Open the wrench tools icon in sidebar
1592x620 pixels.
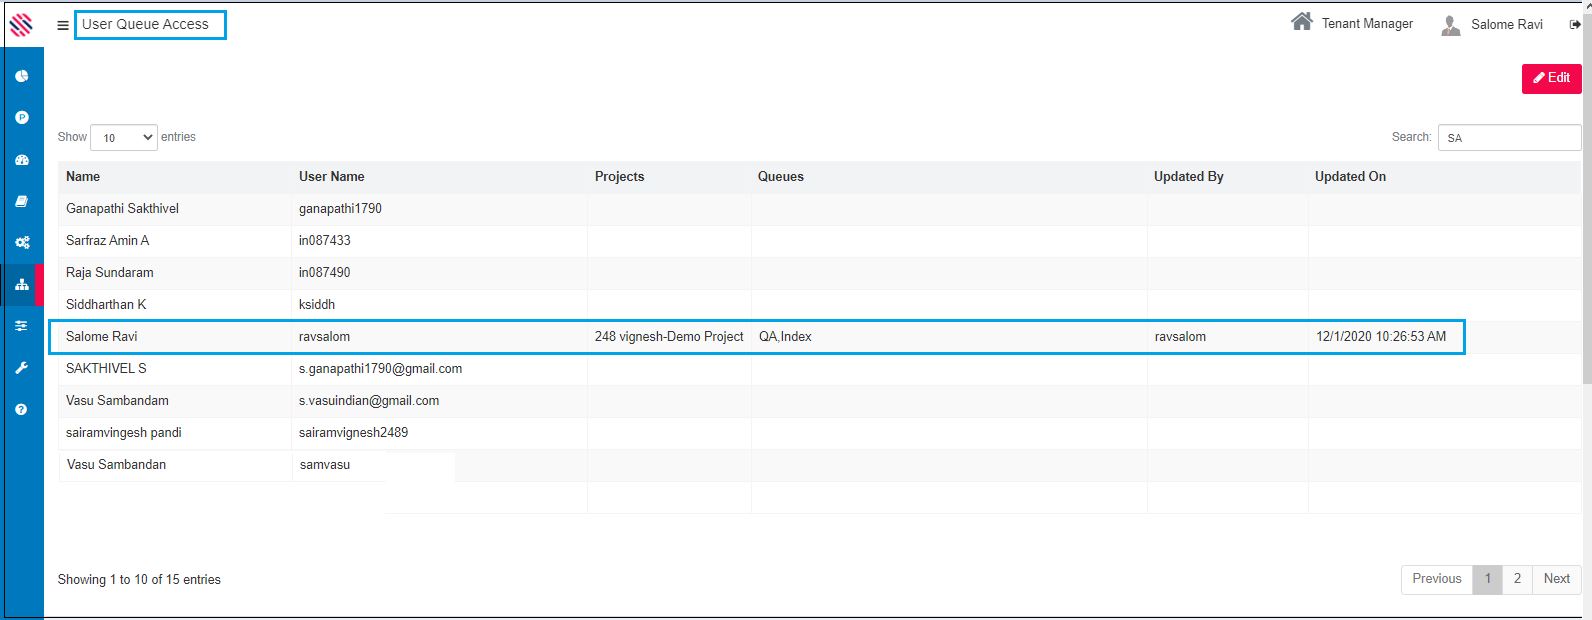tap(22, 368)
